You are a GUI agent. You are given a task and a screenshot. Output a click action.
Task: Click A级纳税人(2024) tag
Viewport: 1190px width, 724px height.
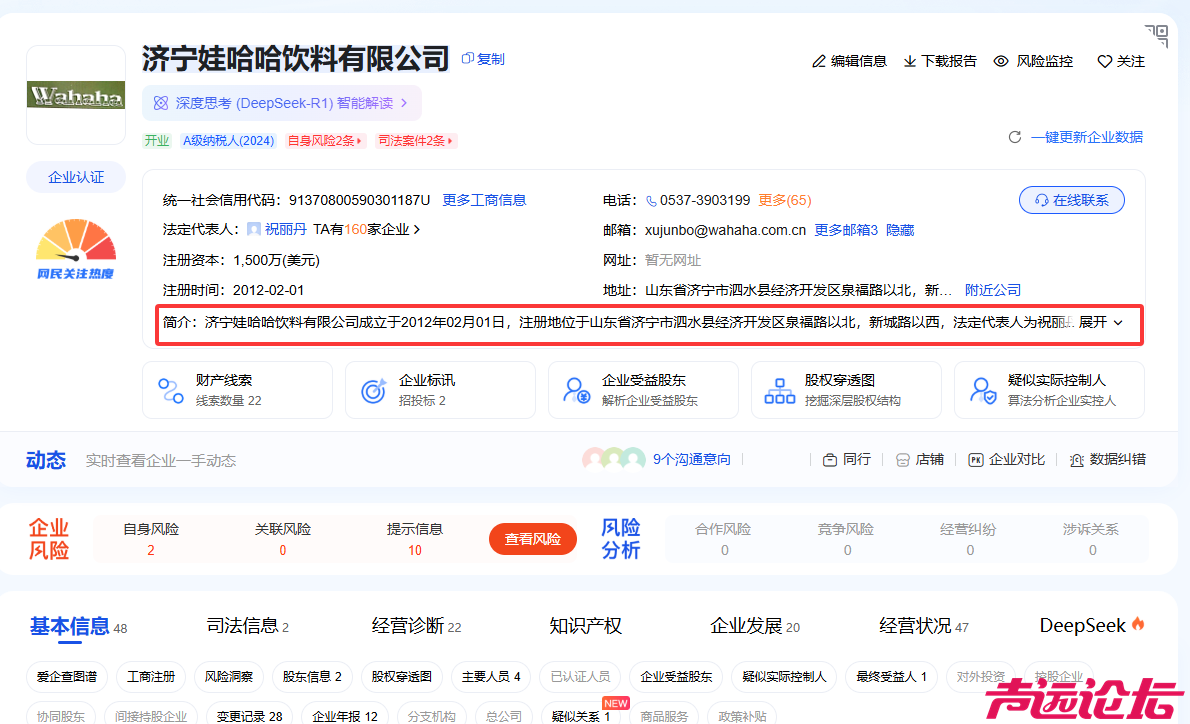(228, 140)
